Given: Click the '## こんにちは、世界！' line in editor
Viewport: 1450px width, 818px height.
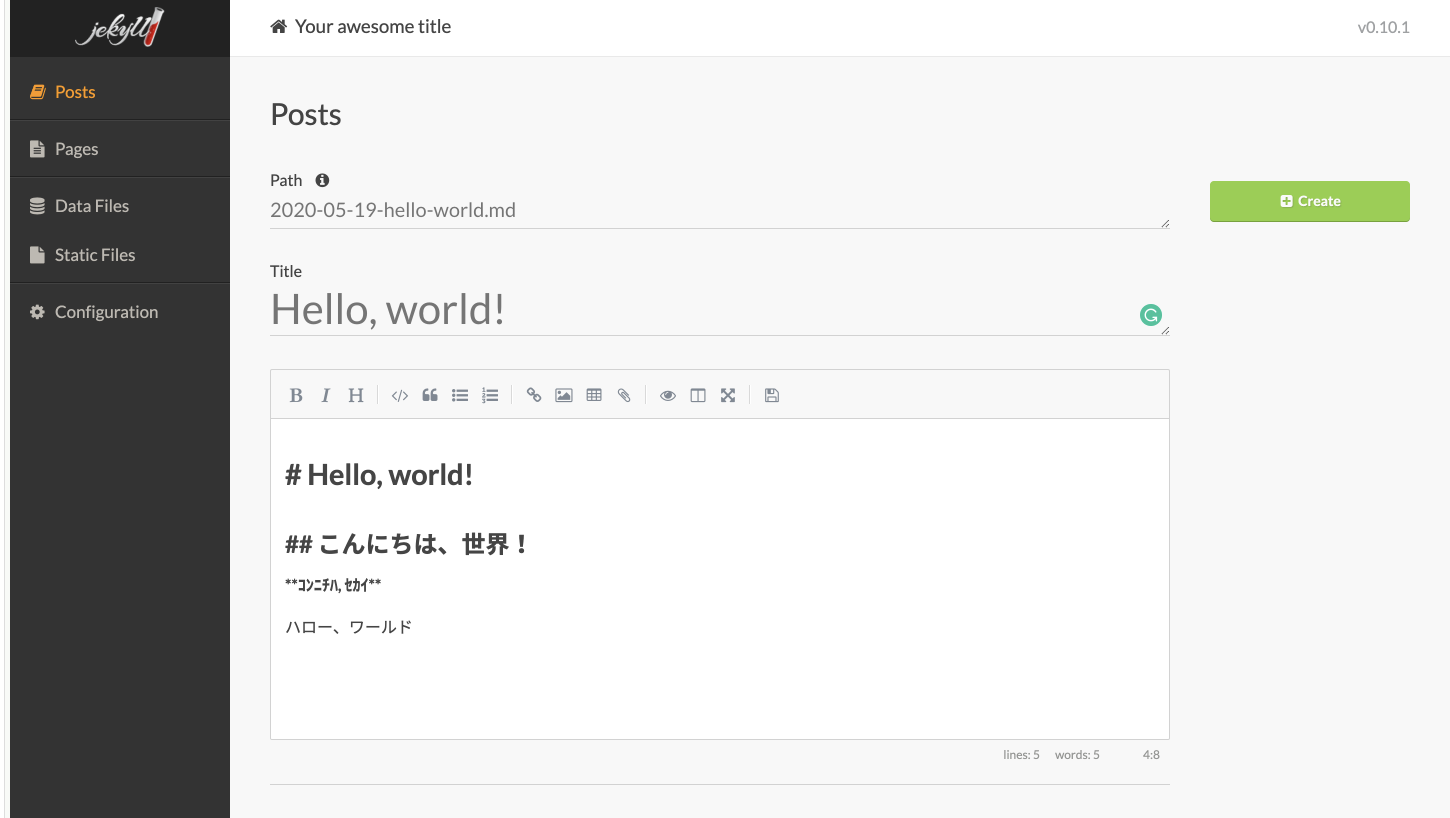Looking at the screenshot, I should (407, 545).
